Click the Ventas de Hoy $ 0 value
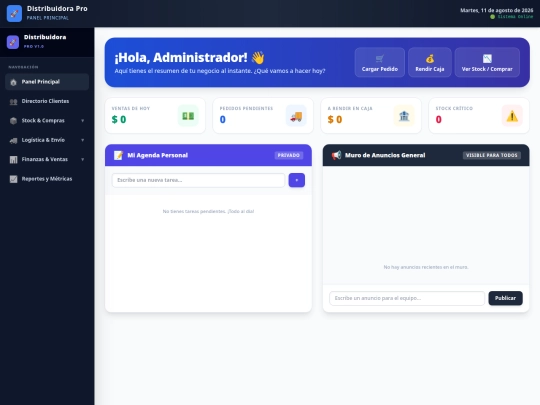Screen dimensions: 540x405 pyautogui.click(x=119, y=120)
